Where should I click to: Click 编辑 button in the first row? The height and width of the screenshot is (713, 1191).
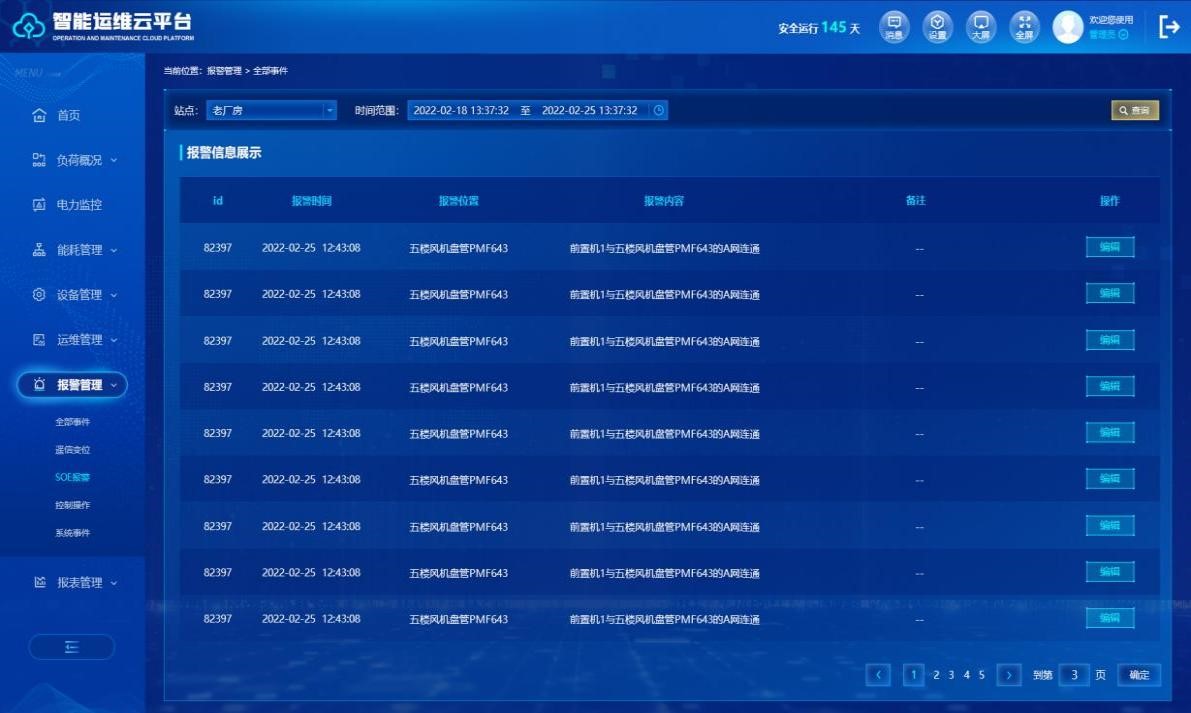pos(1109,247)
